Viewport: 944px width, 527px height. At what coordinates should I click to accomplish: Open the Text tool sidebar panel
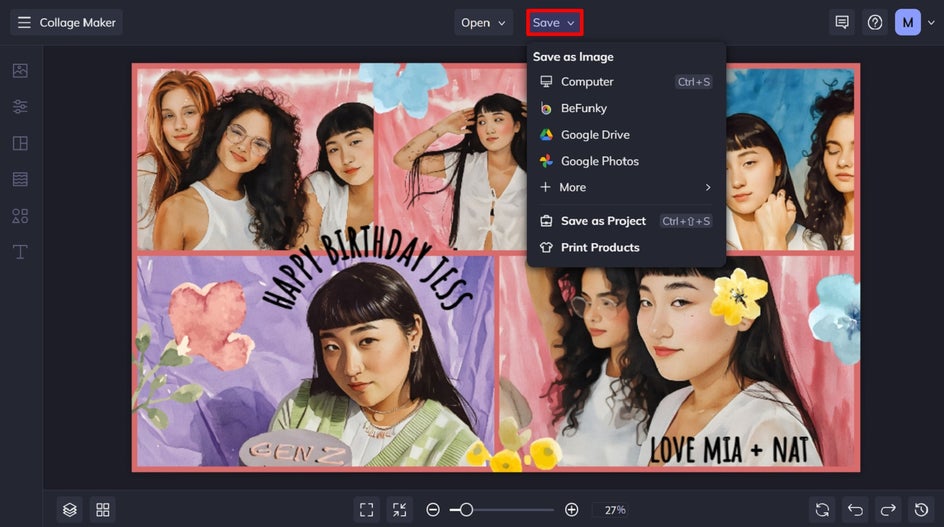(20, 252)
